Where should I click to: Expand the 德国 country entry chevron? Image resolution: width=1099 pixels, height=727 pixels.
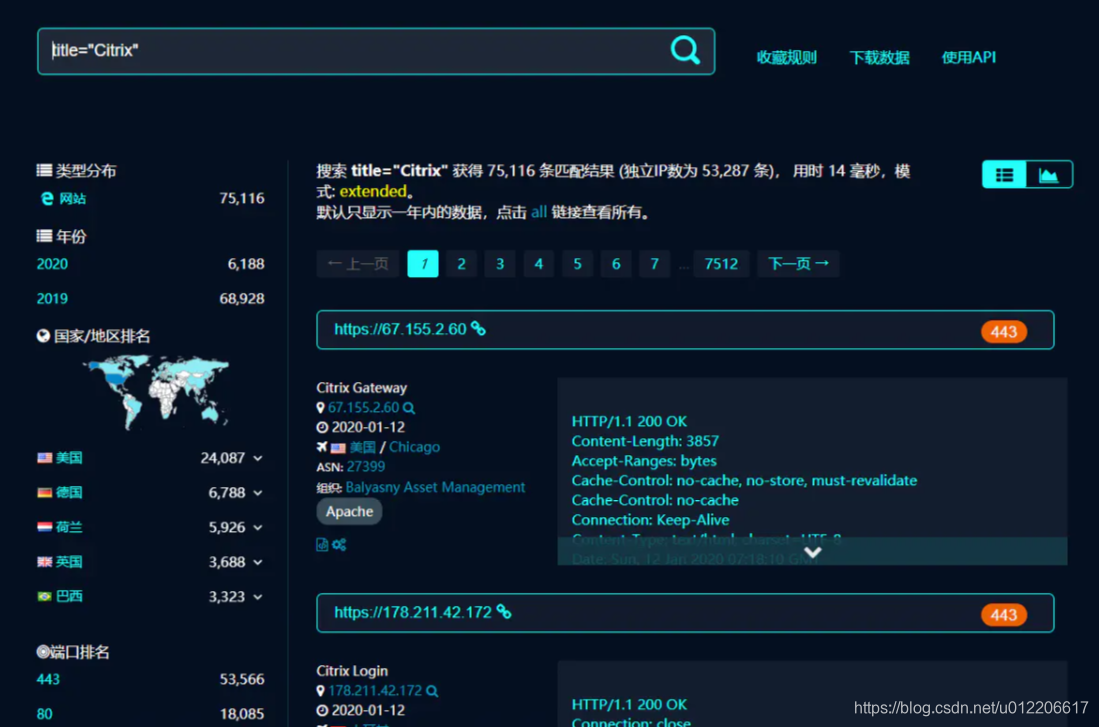[258, 493]
